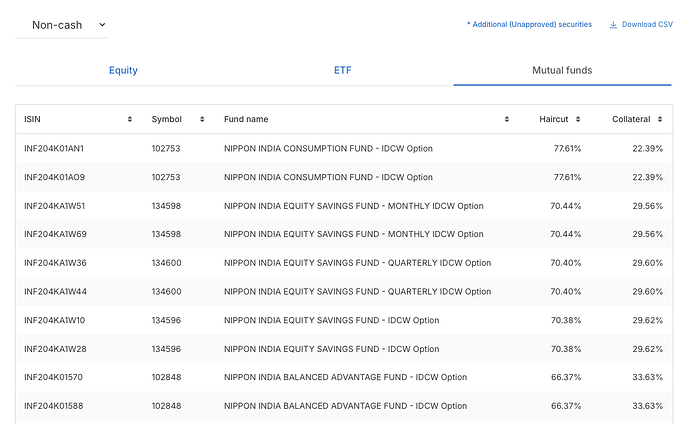690x424 pixels.
Task: Sort by Haircut column arrows
Action: [578, 119]
